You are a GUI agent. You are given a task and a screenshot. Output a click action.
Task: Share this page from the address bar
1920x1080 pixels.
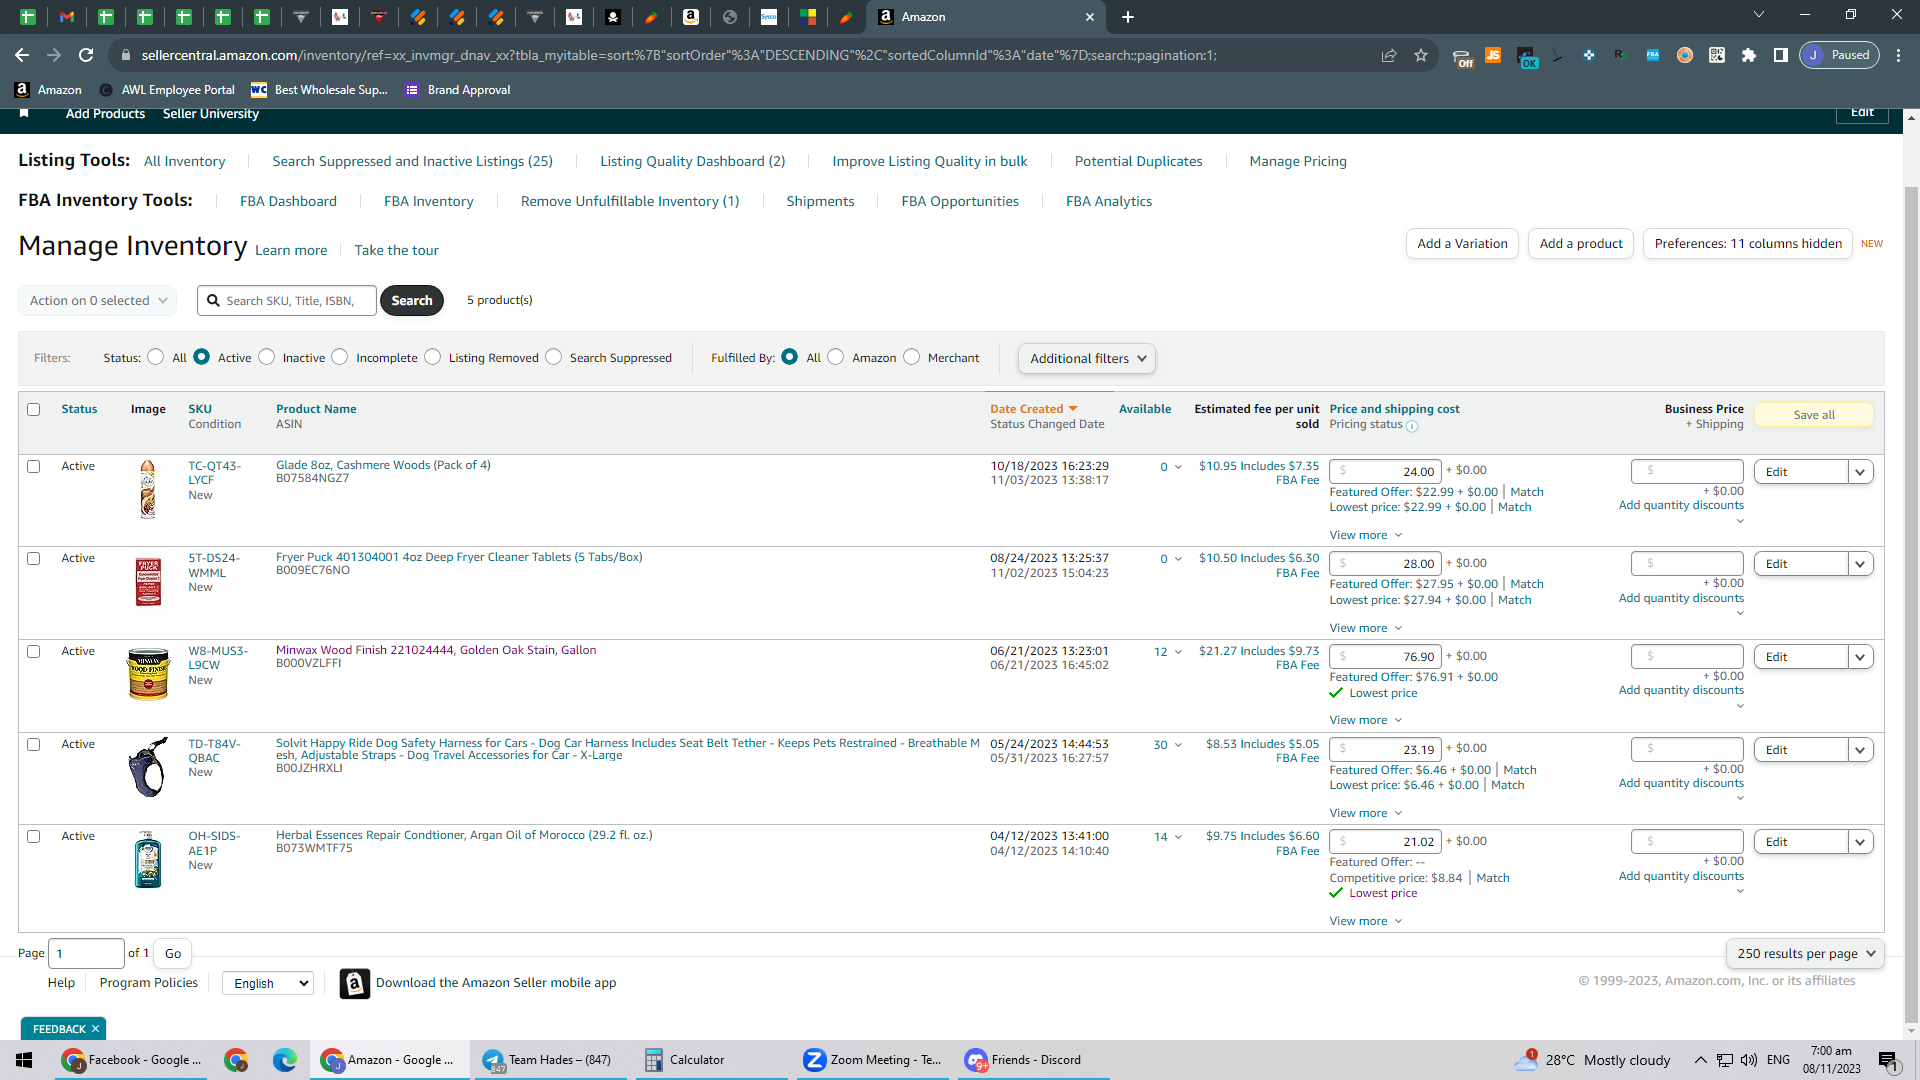pos(1389,55)
